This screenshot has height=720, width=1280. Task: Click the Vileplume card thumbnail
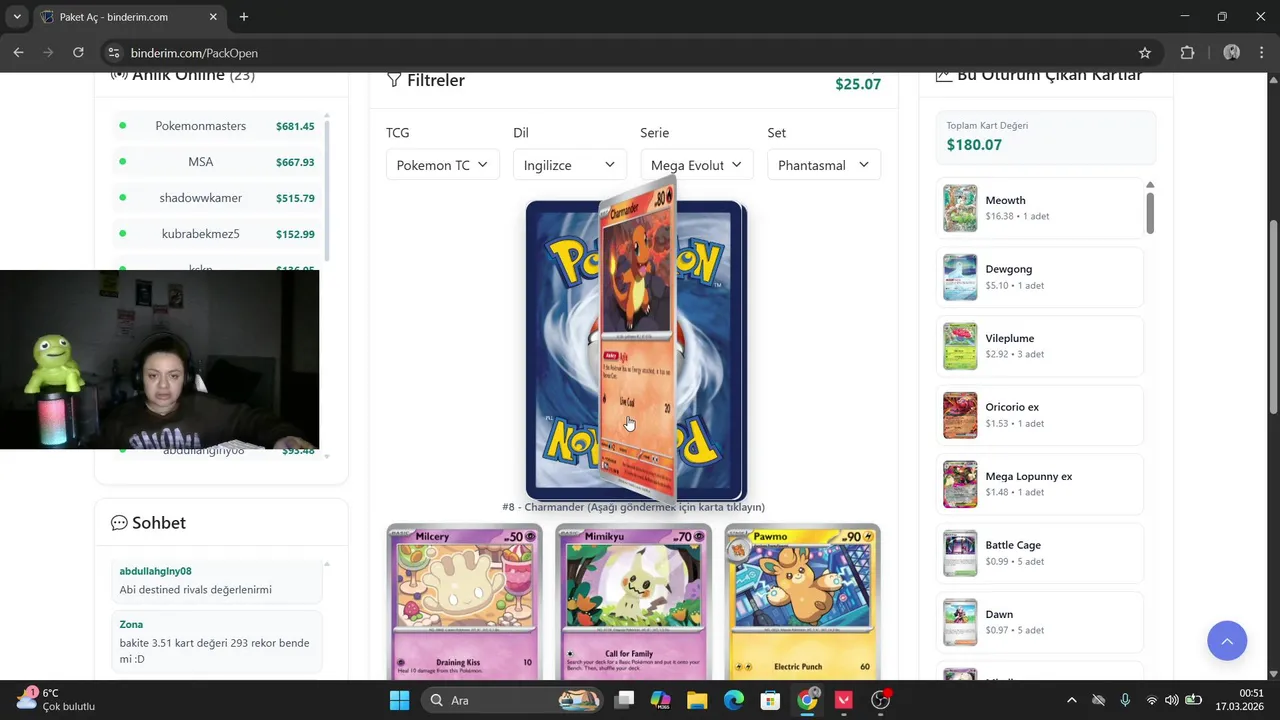click(960, 346)
